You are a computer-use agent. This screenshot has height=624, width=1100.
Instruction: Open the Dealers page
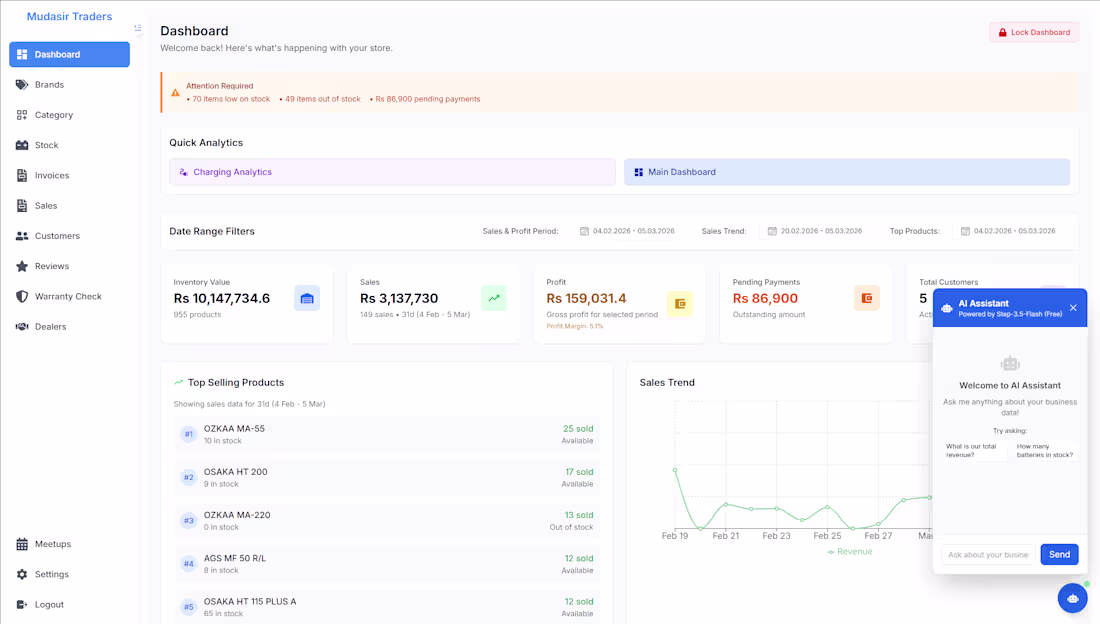click(x=23, y=326)
